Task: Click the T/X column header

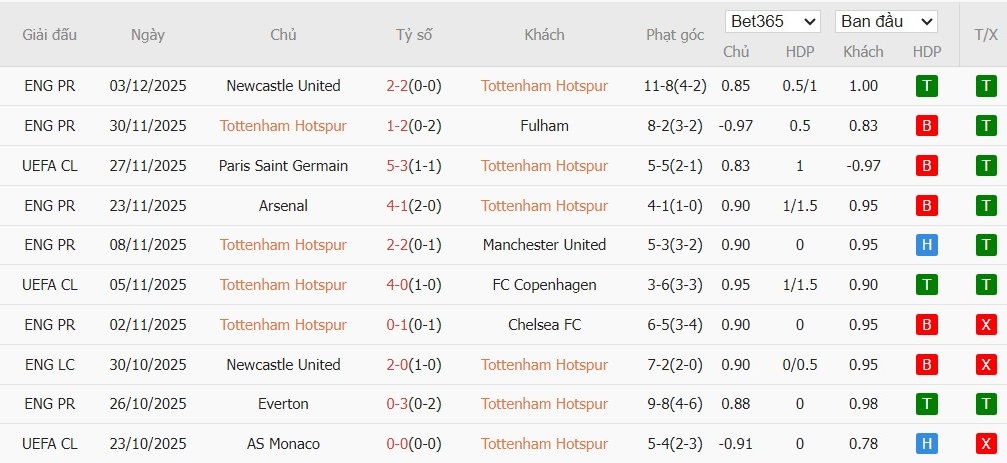Action: [986, 35]
